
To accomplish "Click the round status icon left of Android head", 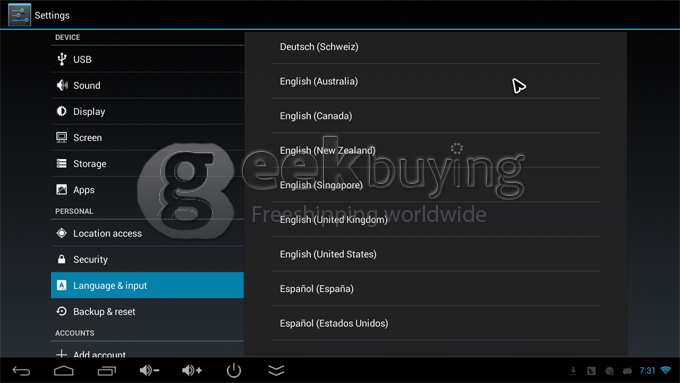I will pyautogui.click(x=609, y=371).
